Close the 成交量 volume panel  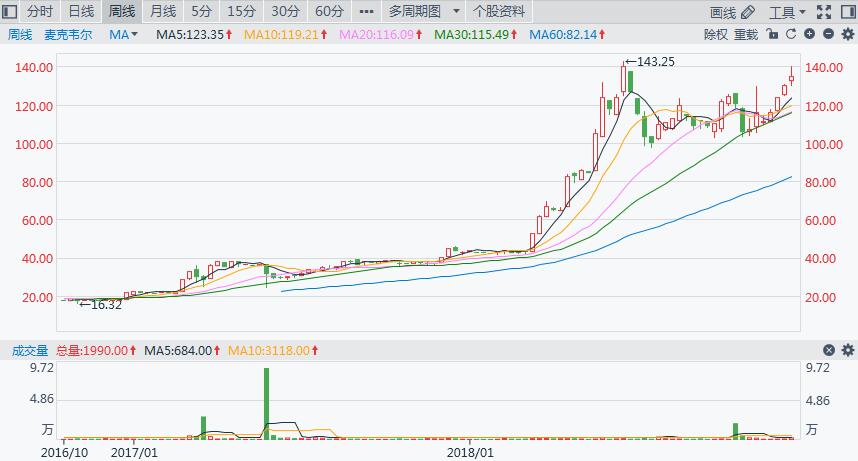pos(829,350)
